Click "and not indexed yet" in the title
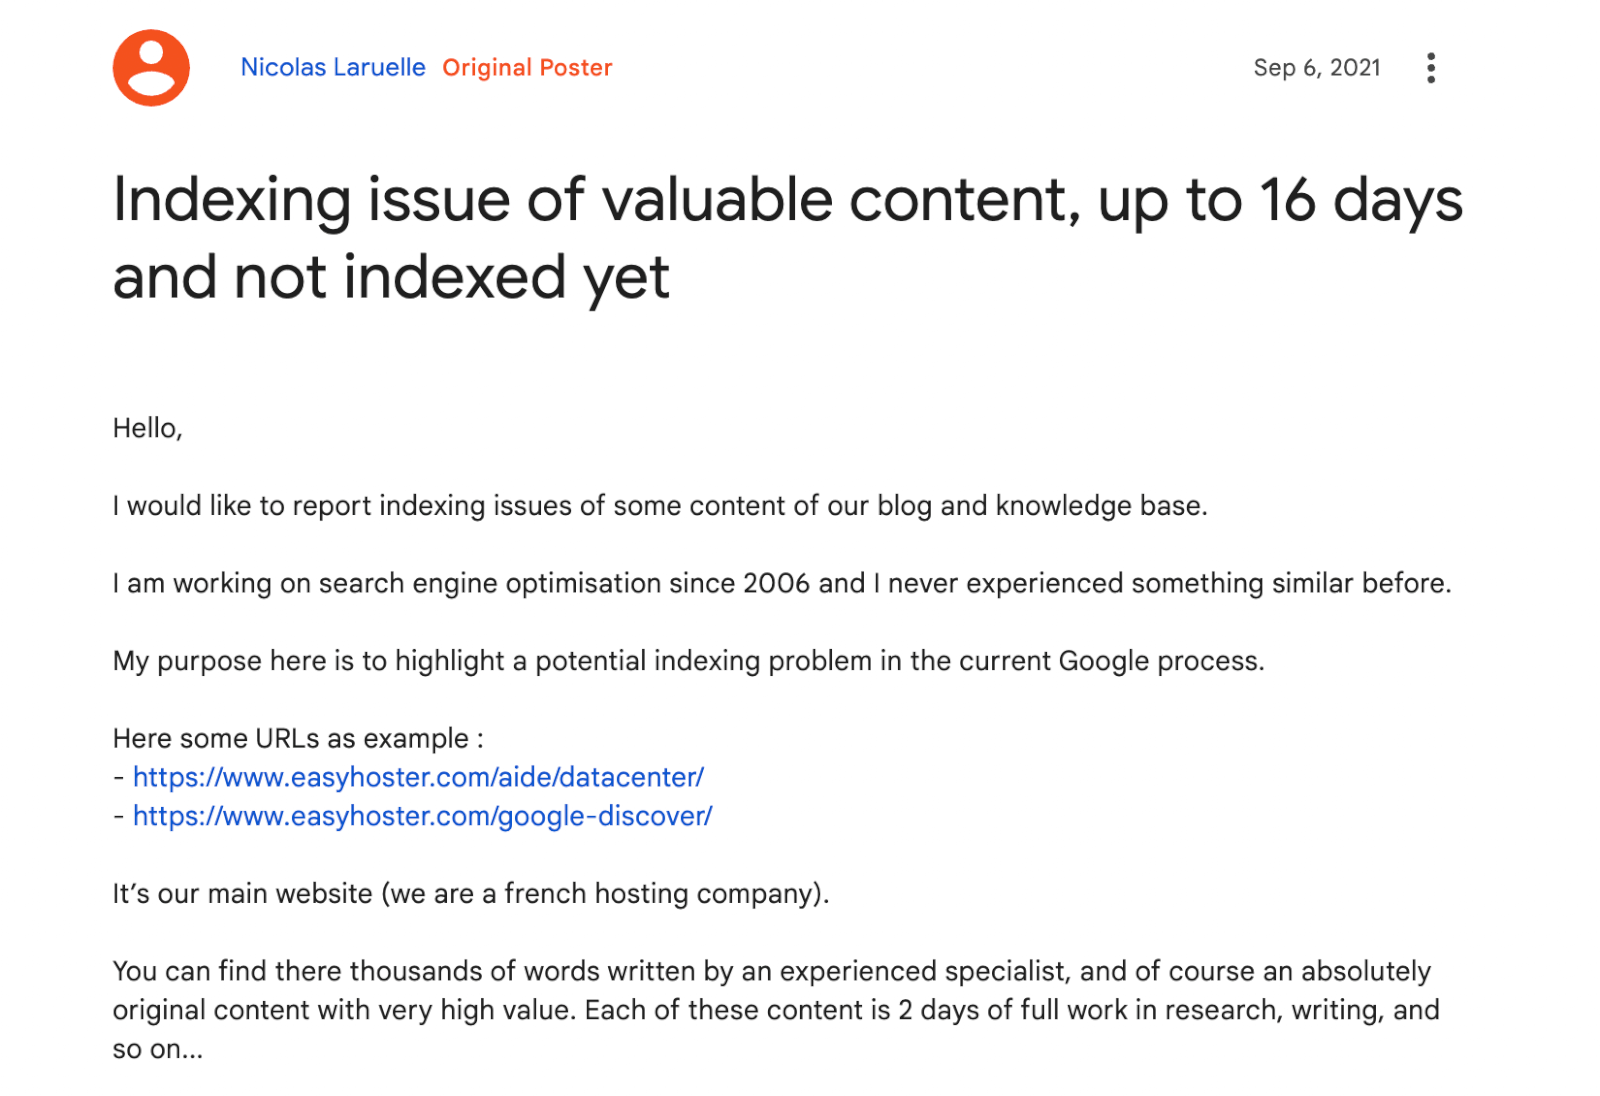 point(391,277)
